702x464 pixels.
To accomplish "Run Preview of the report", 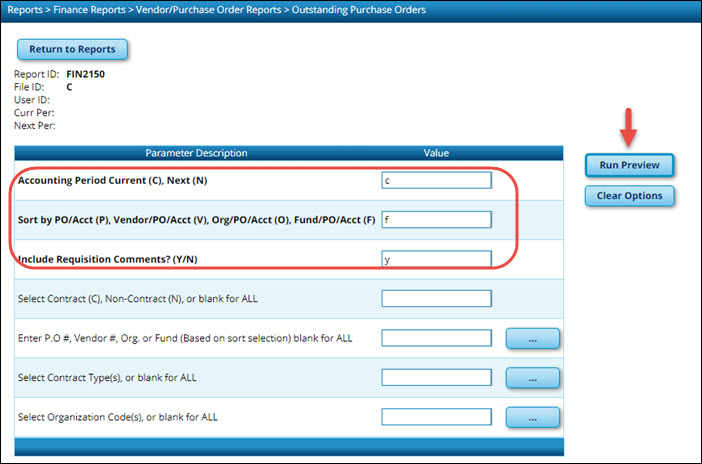I will [x=629, y=165].
